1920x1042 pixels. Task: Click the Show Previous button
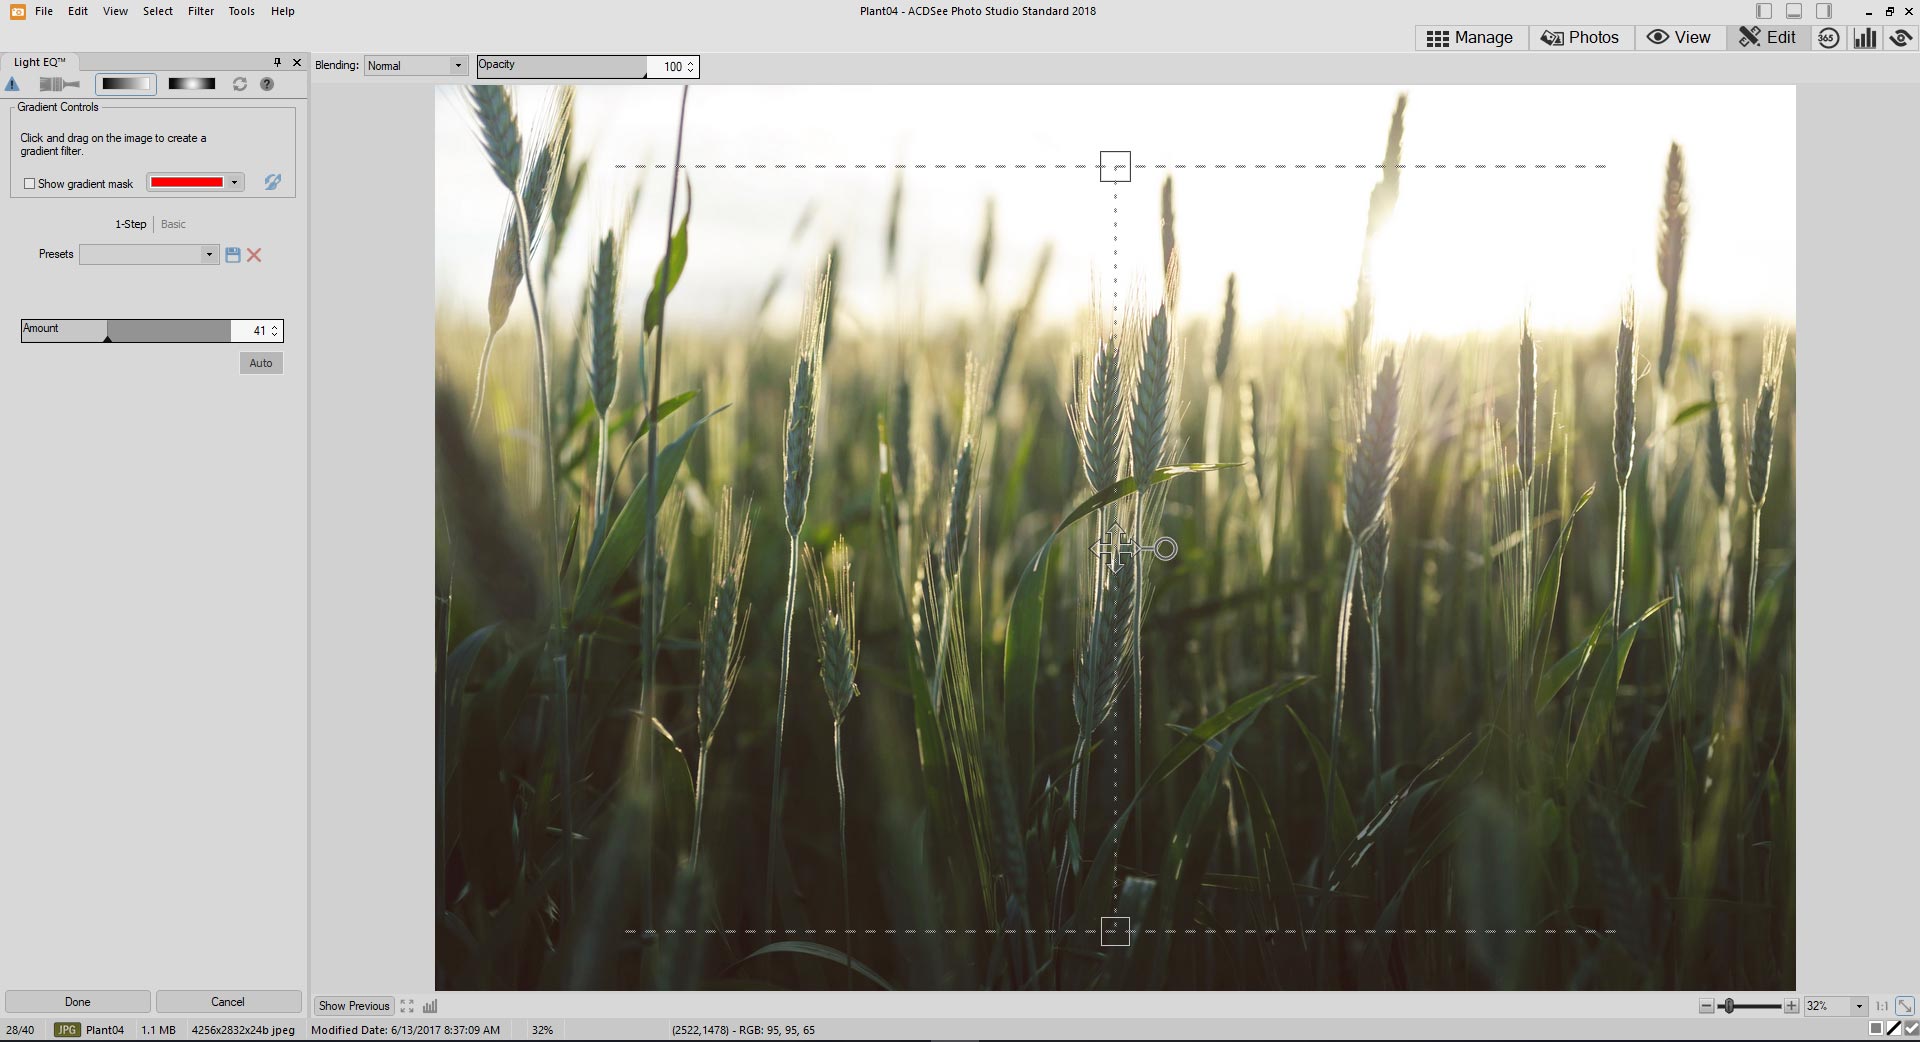click(x=354, y=1006)
